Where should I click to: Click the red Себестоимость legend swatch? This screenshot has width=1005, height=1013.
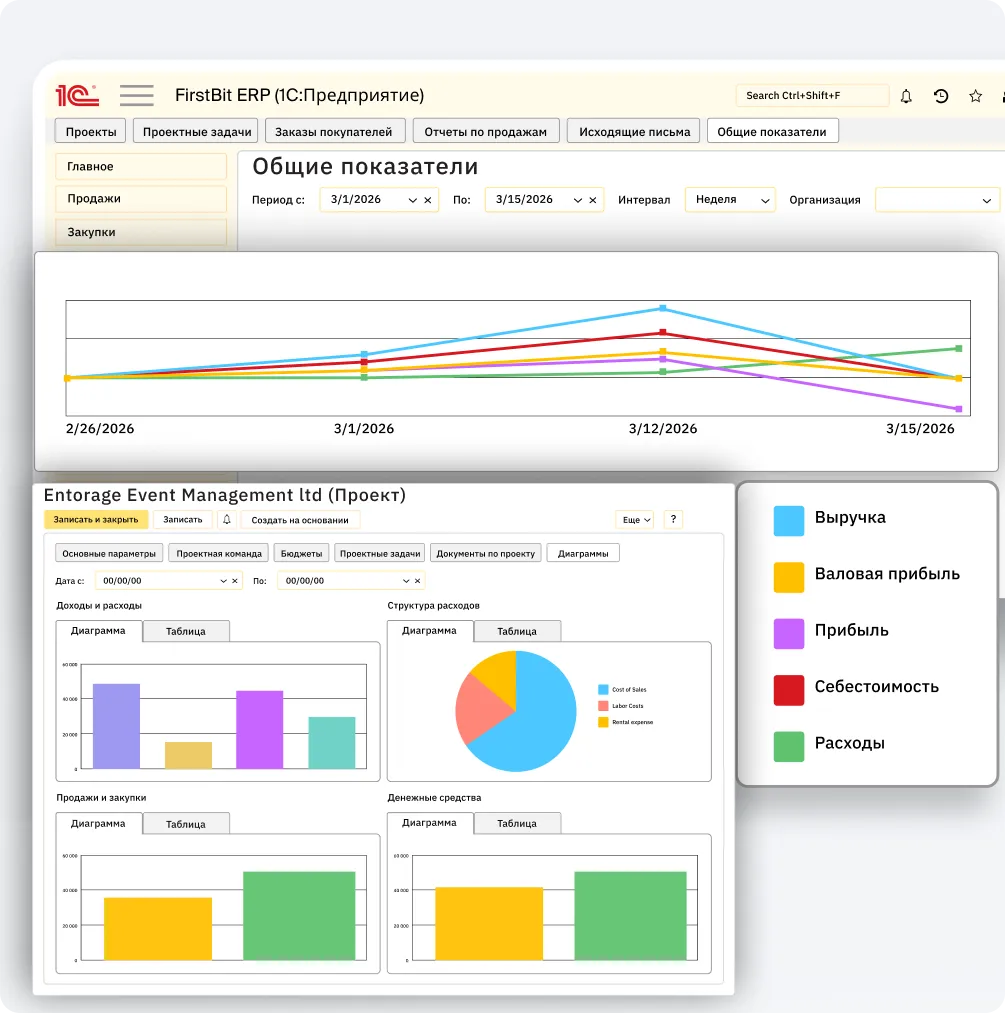click(x=789, y=690)
